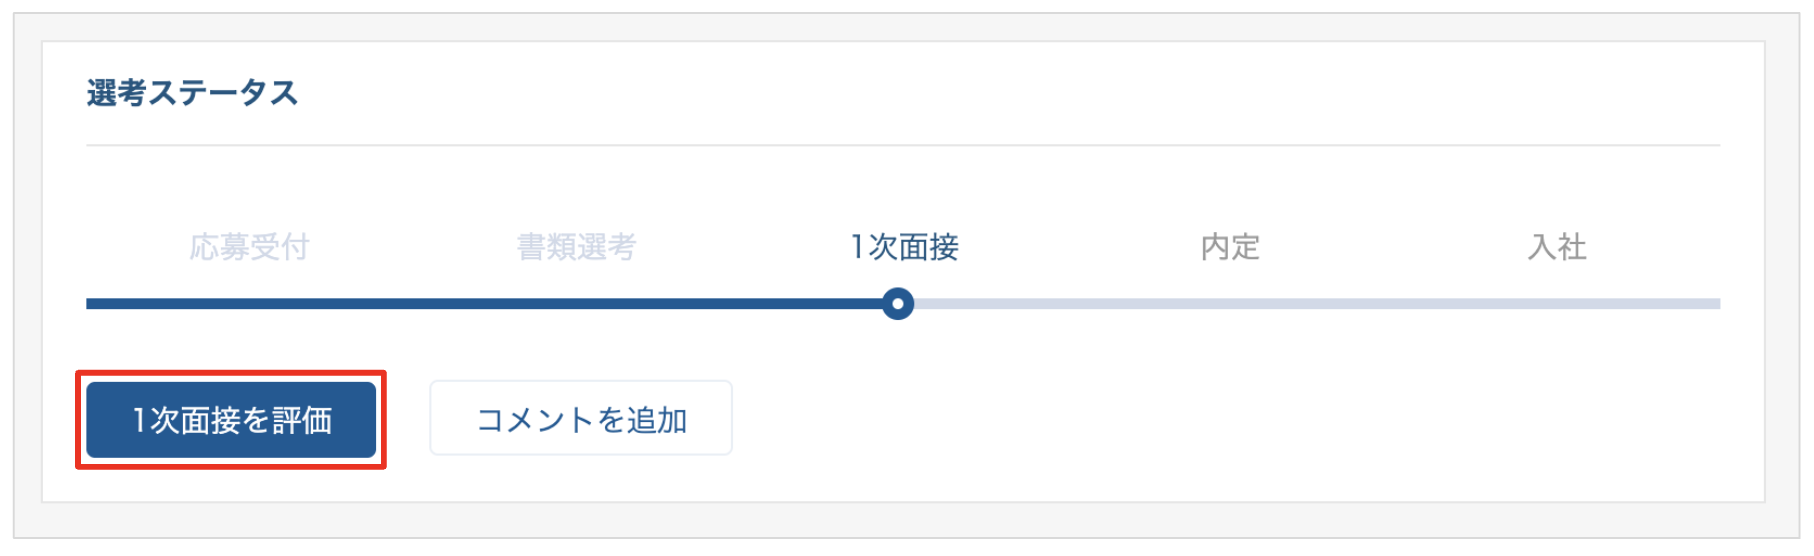Select the 書類選考 stage label
Image resolution: width=1814 pixels, height=556 pixels.
click(x=577, y=247)
